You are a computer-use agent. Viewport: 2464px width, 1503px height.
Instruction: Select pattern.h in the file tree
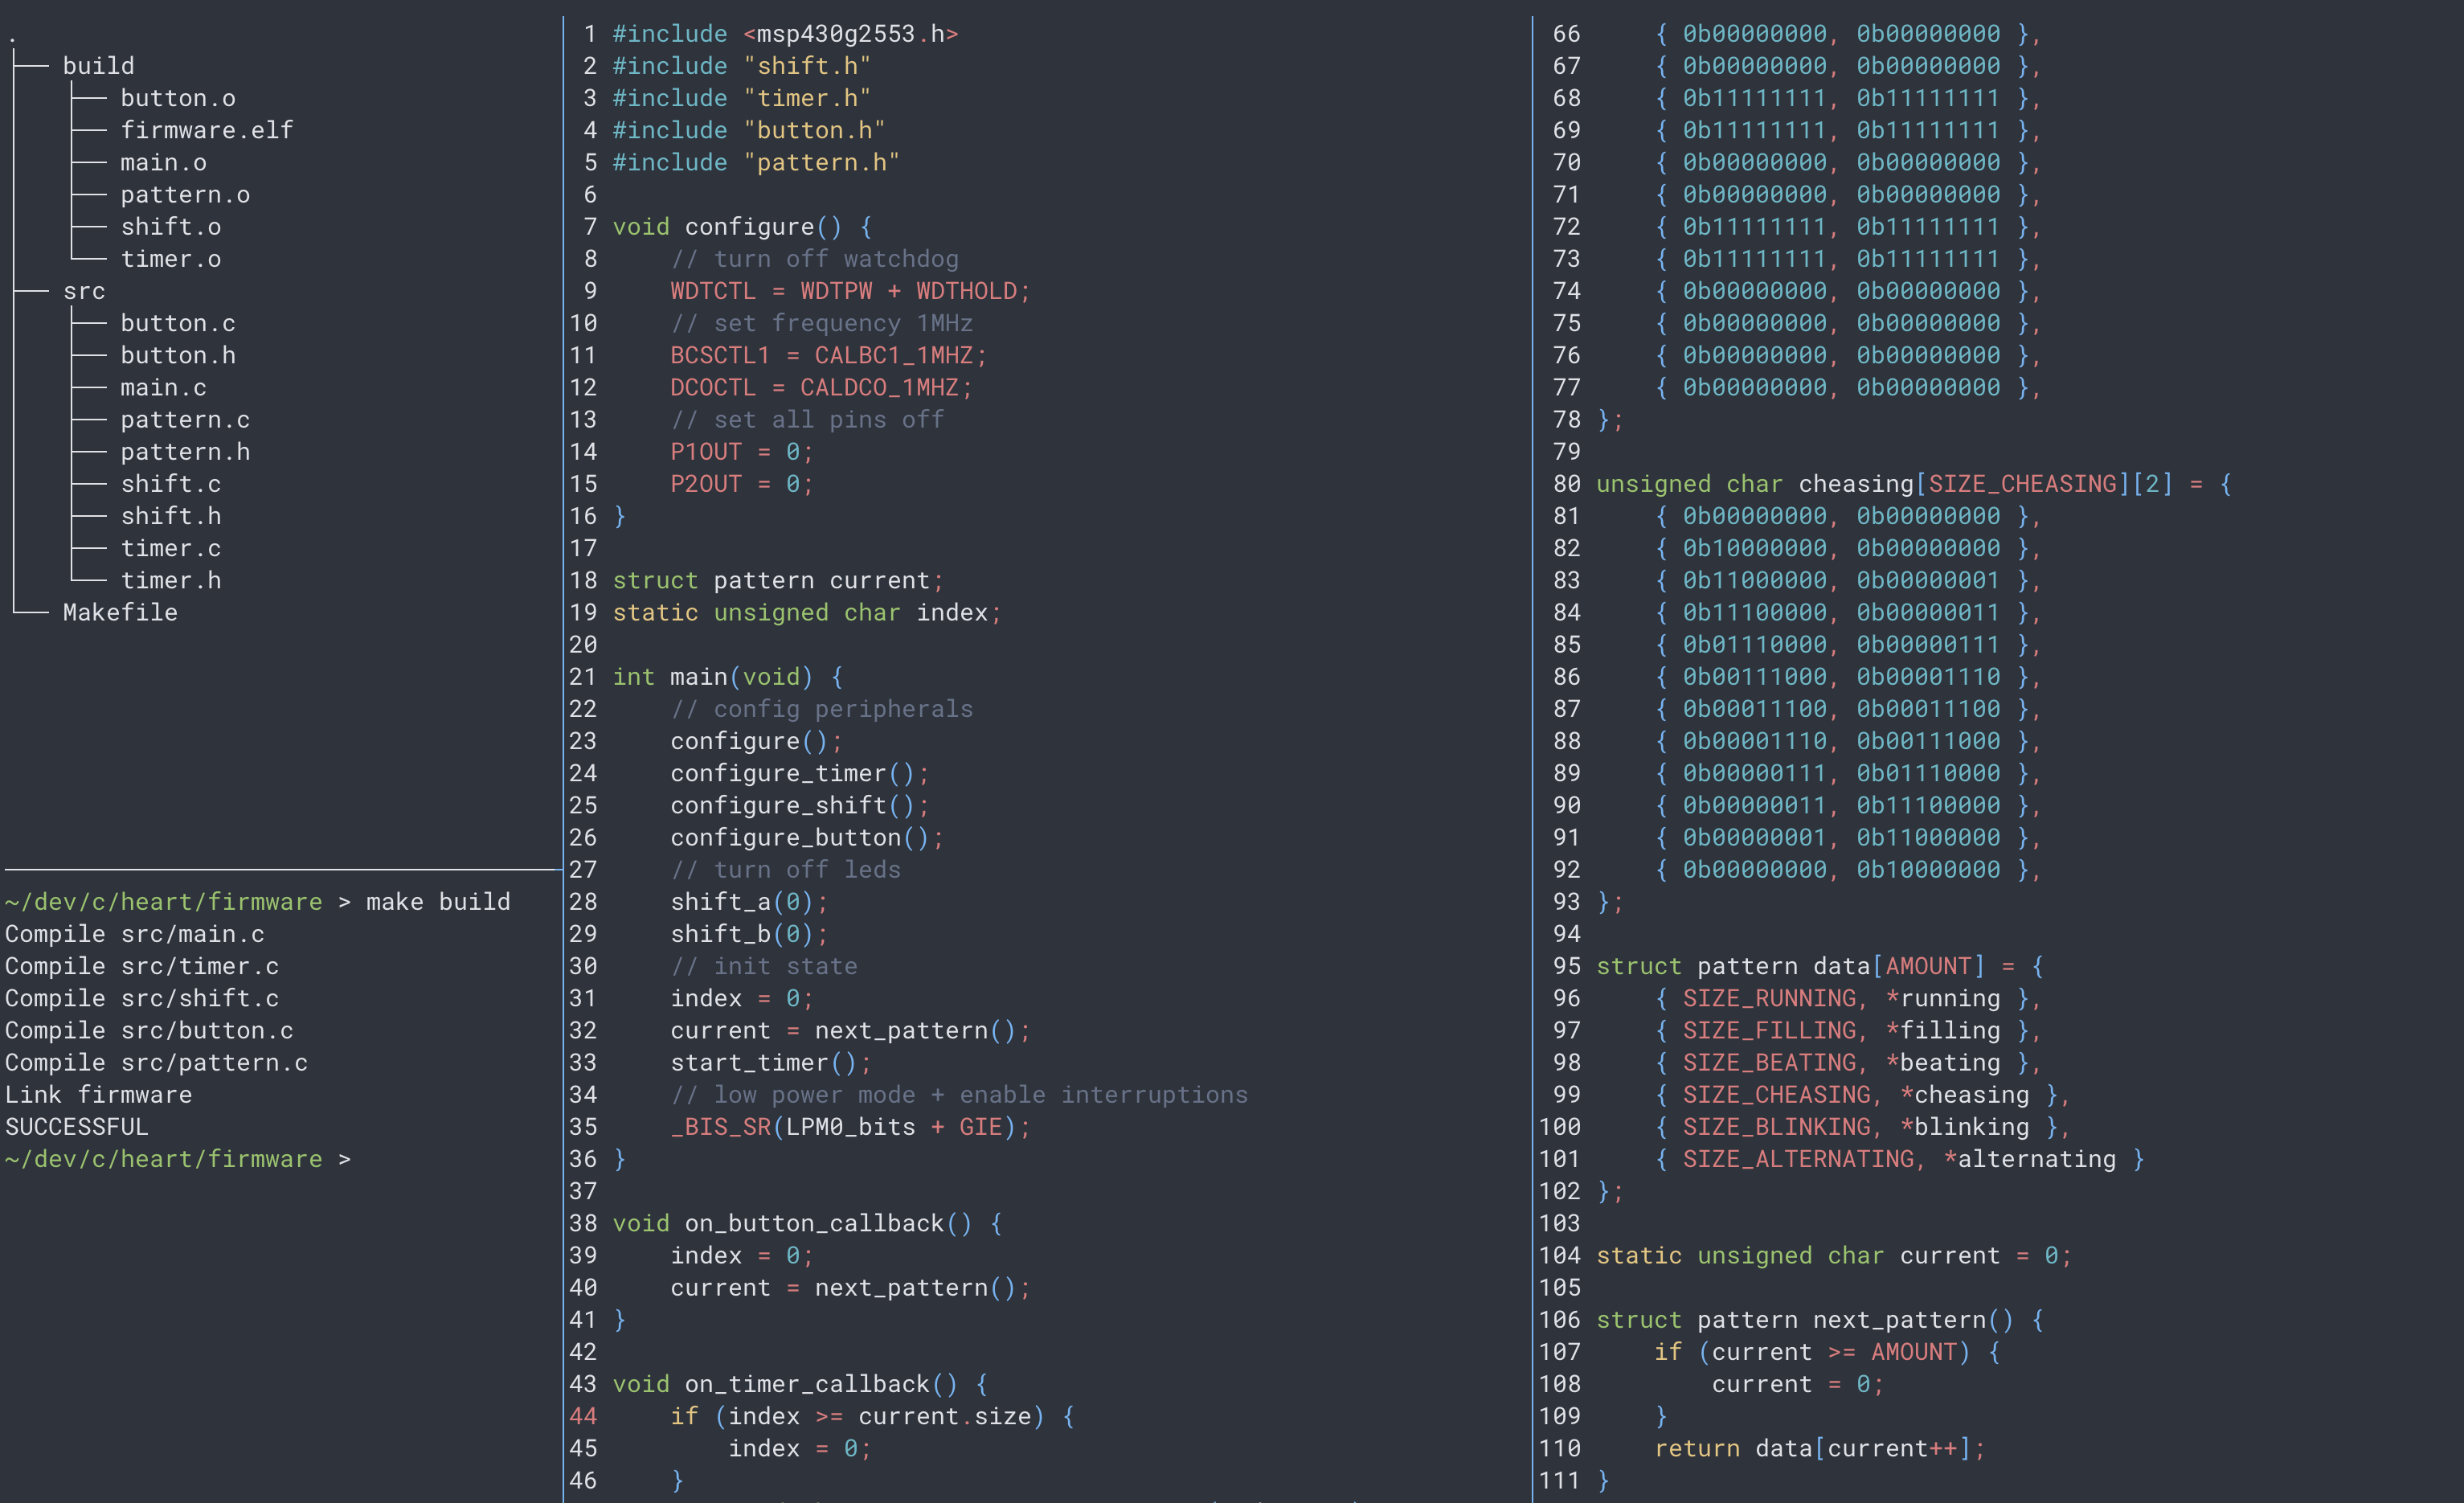coord(185,452)
